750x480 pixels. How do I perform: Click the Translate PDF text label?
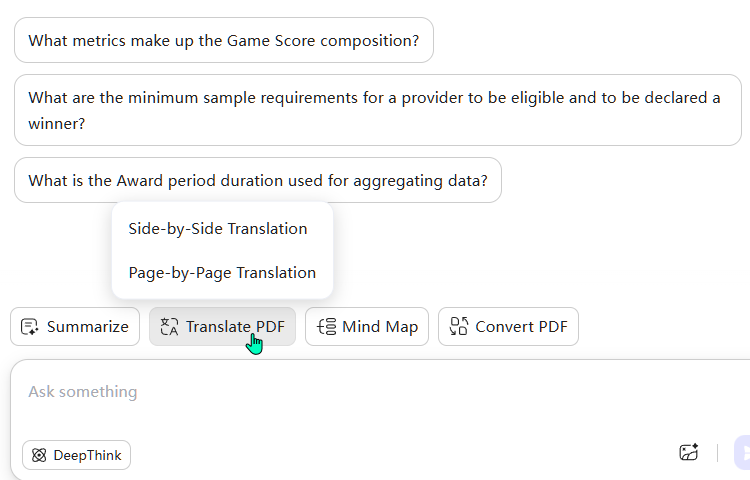point(235,327)
